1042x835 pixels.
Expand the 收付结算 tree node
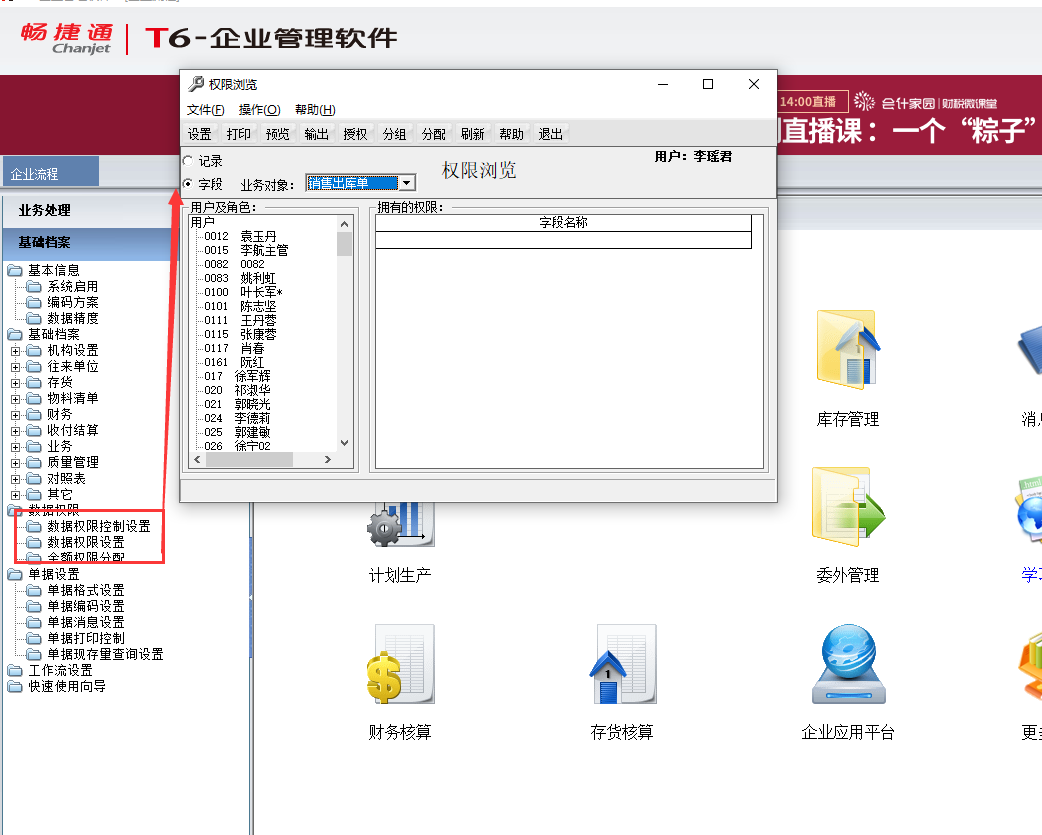pos(15,430)
